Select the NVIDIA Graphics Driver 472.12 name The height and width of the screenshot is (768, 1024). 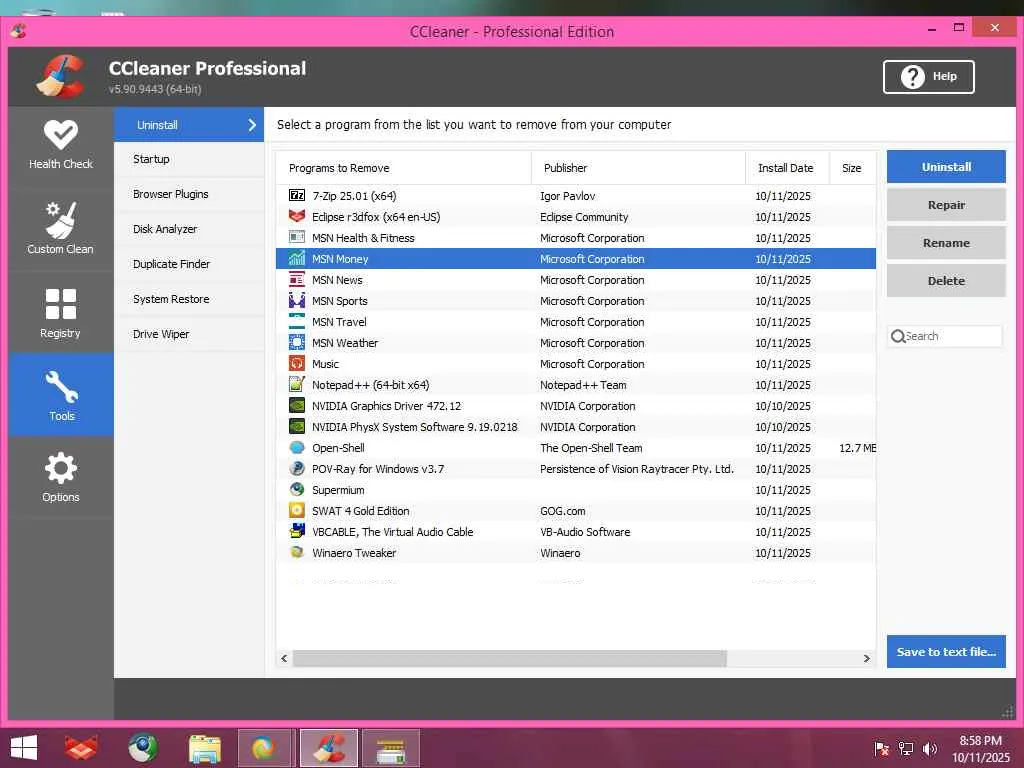pyautogui.click(x=387, y=406)
